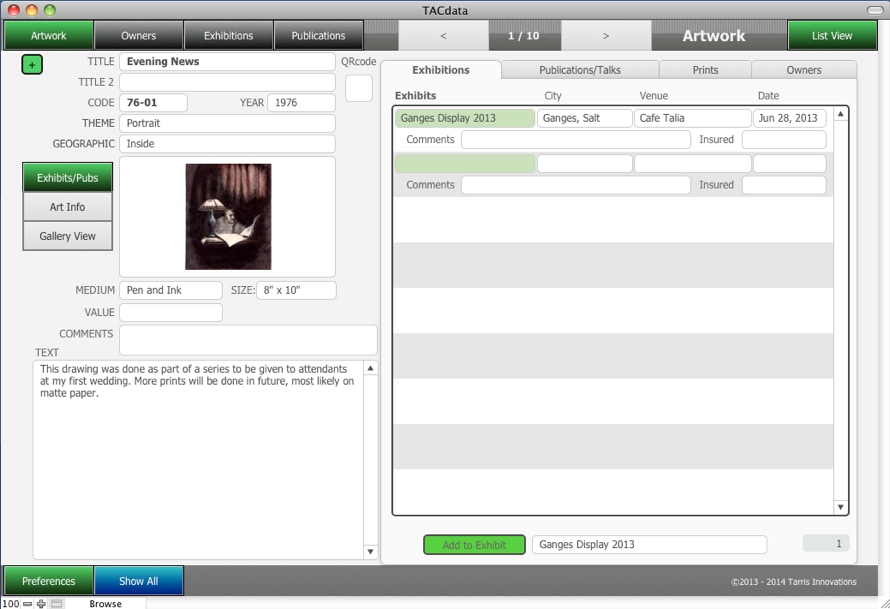This screenshot has height=609, width=890.
Task: Go to previous record with left arrow
Action: point(443,36)
